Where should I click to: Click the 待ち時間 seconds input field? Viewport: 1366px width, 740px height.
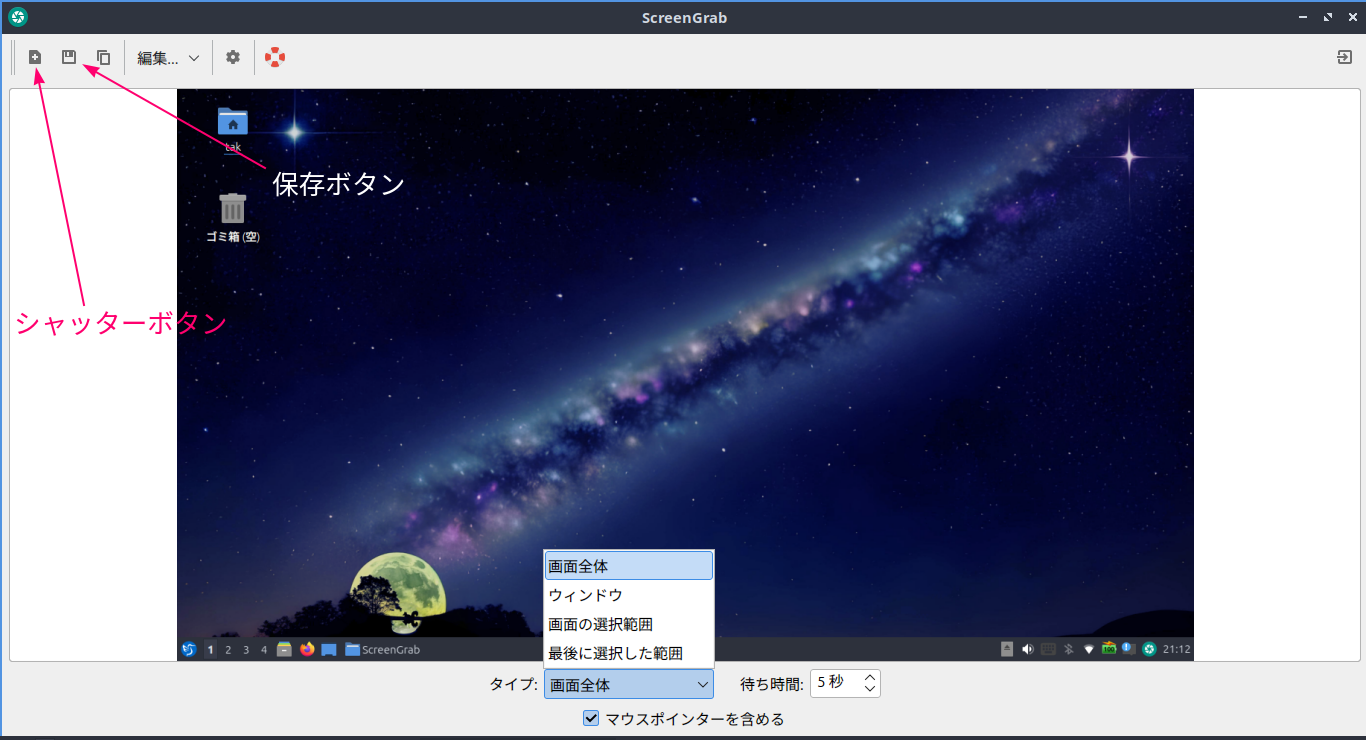click(x=835, y=684)
